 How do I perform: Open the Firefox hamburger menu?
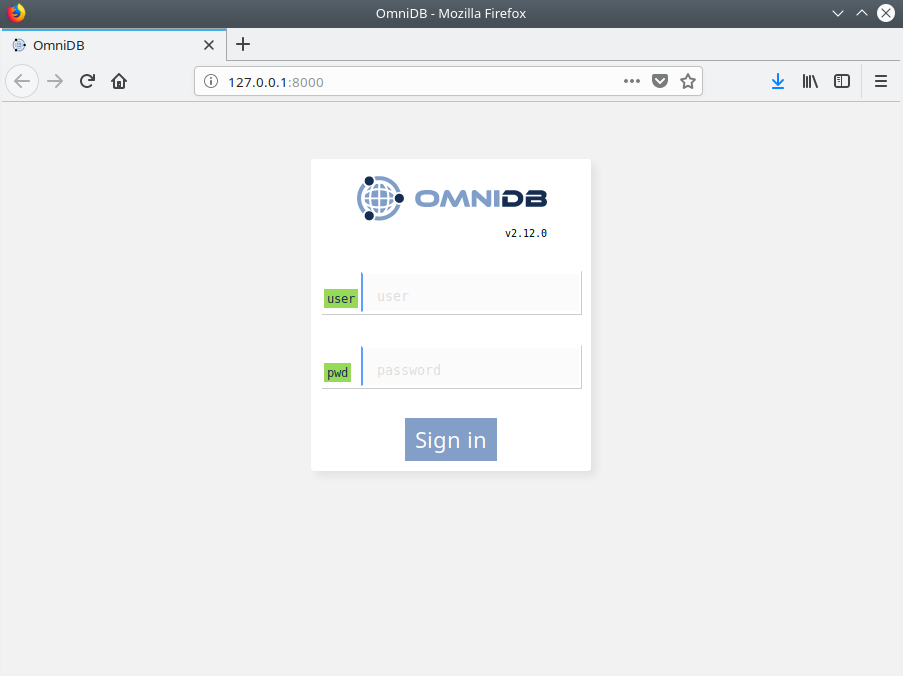[881, 82]
